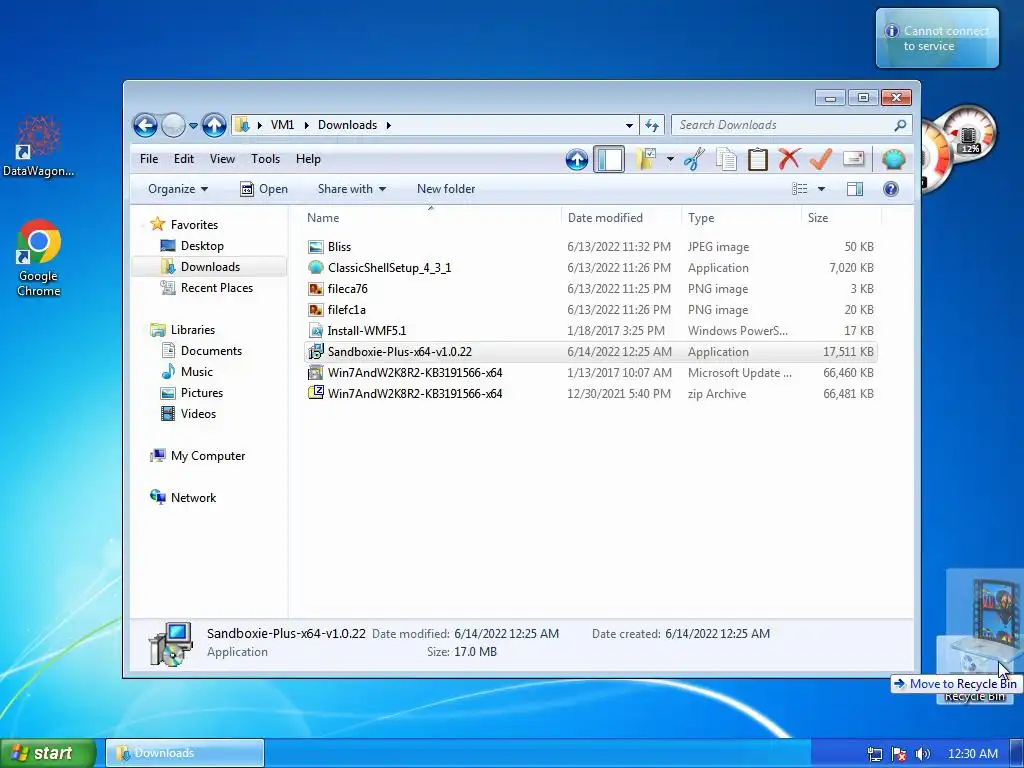Select My Computer in navigation pane
Screen dimensions: 1024x768
pos(208,456)
